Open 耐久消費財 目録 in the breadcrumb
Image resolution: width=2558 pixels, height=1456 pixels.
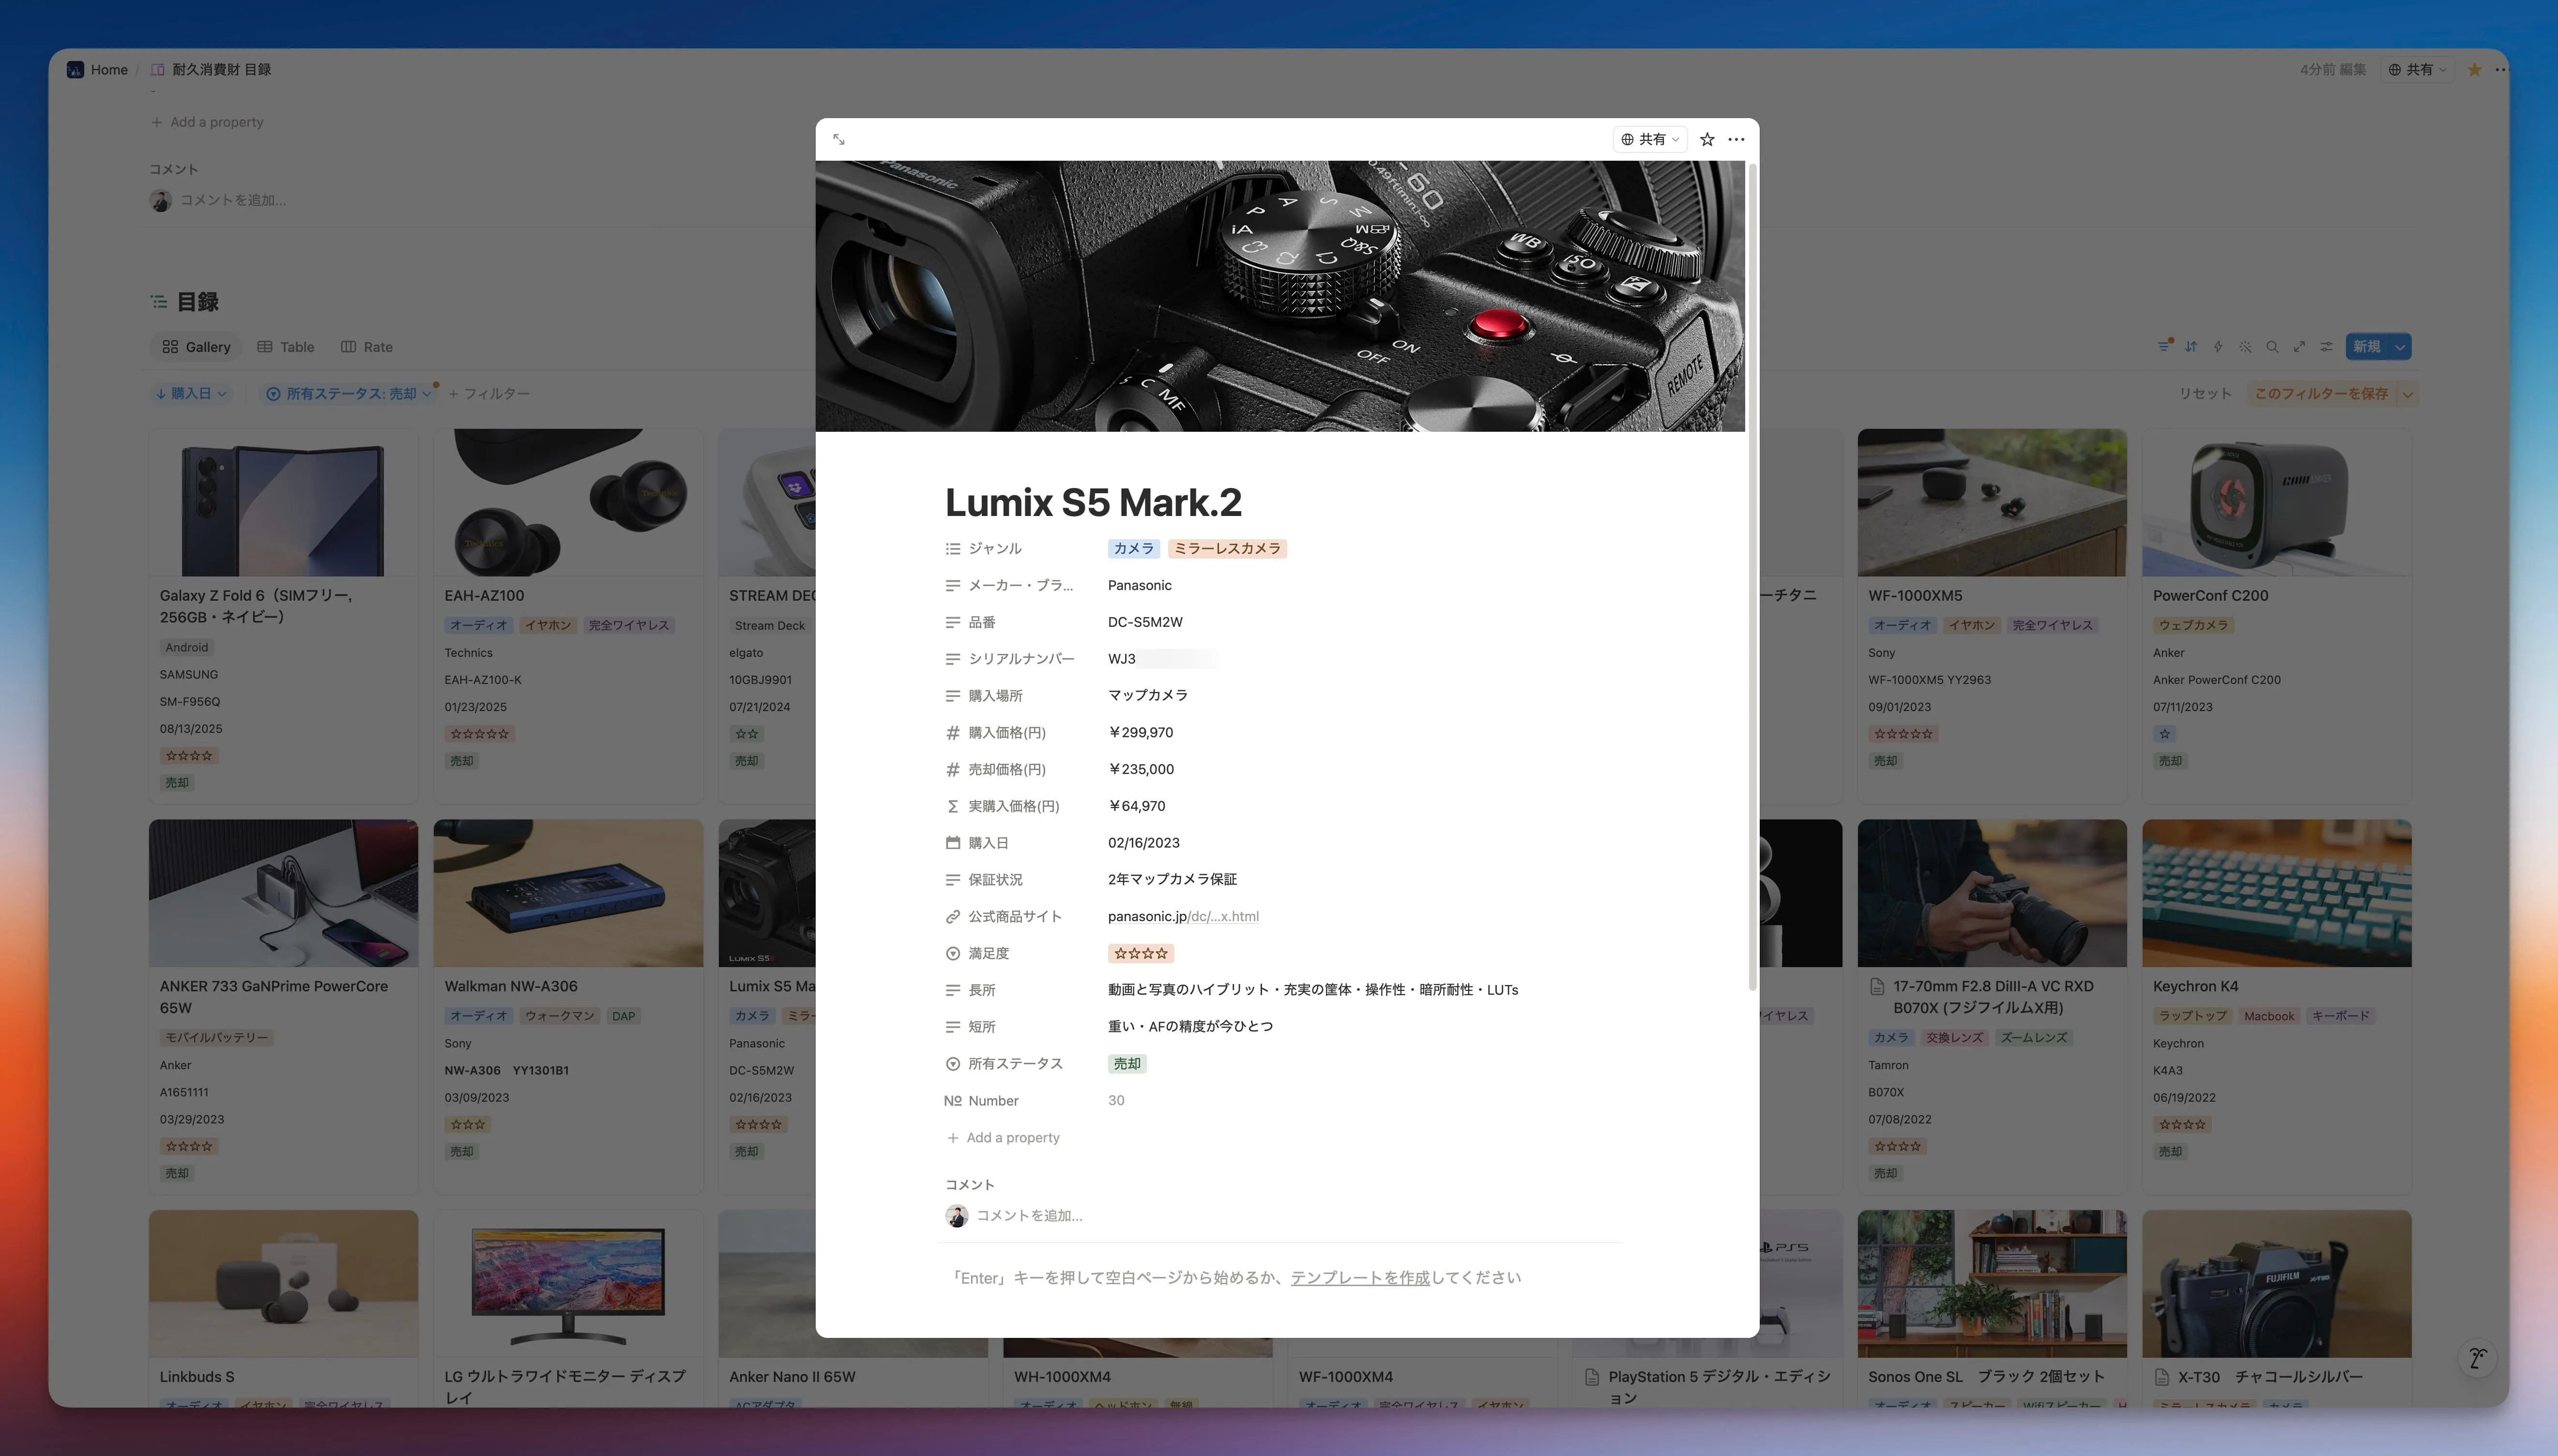coord(221,69)
